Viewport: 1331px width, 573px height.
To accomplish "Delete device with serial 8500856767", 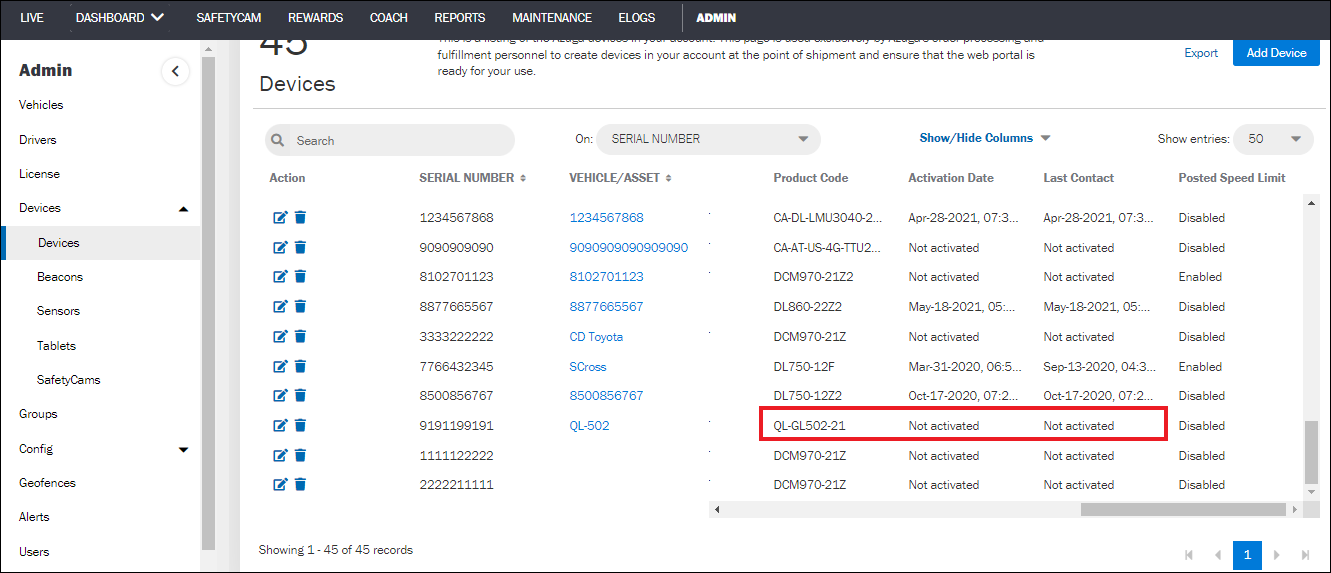I will click(x=300, y=395).
